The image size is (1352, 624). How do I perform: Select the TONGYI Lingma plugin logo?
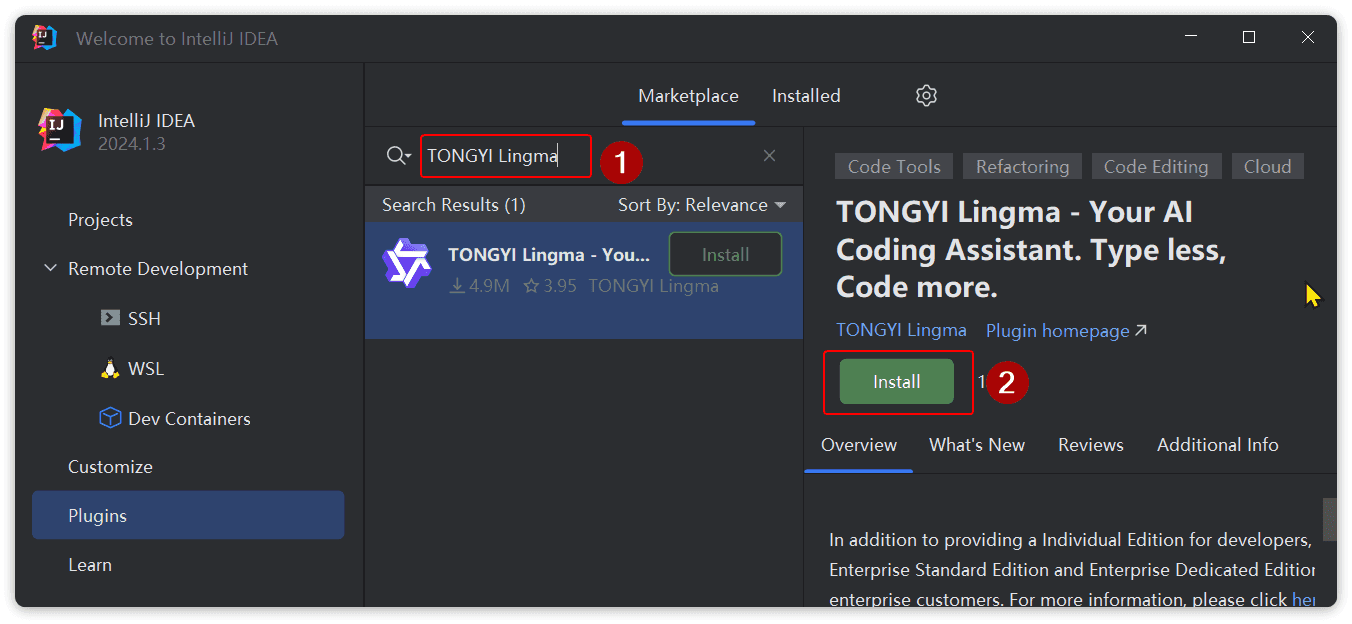pyautogui.click(x=406, y=263)
